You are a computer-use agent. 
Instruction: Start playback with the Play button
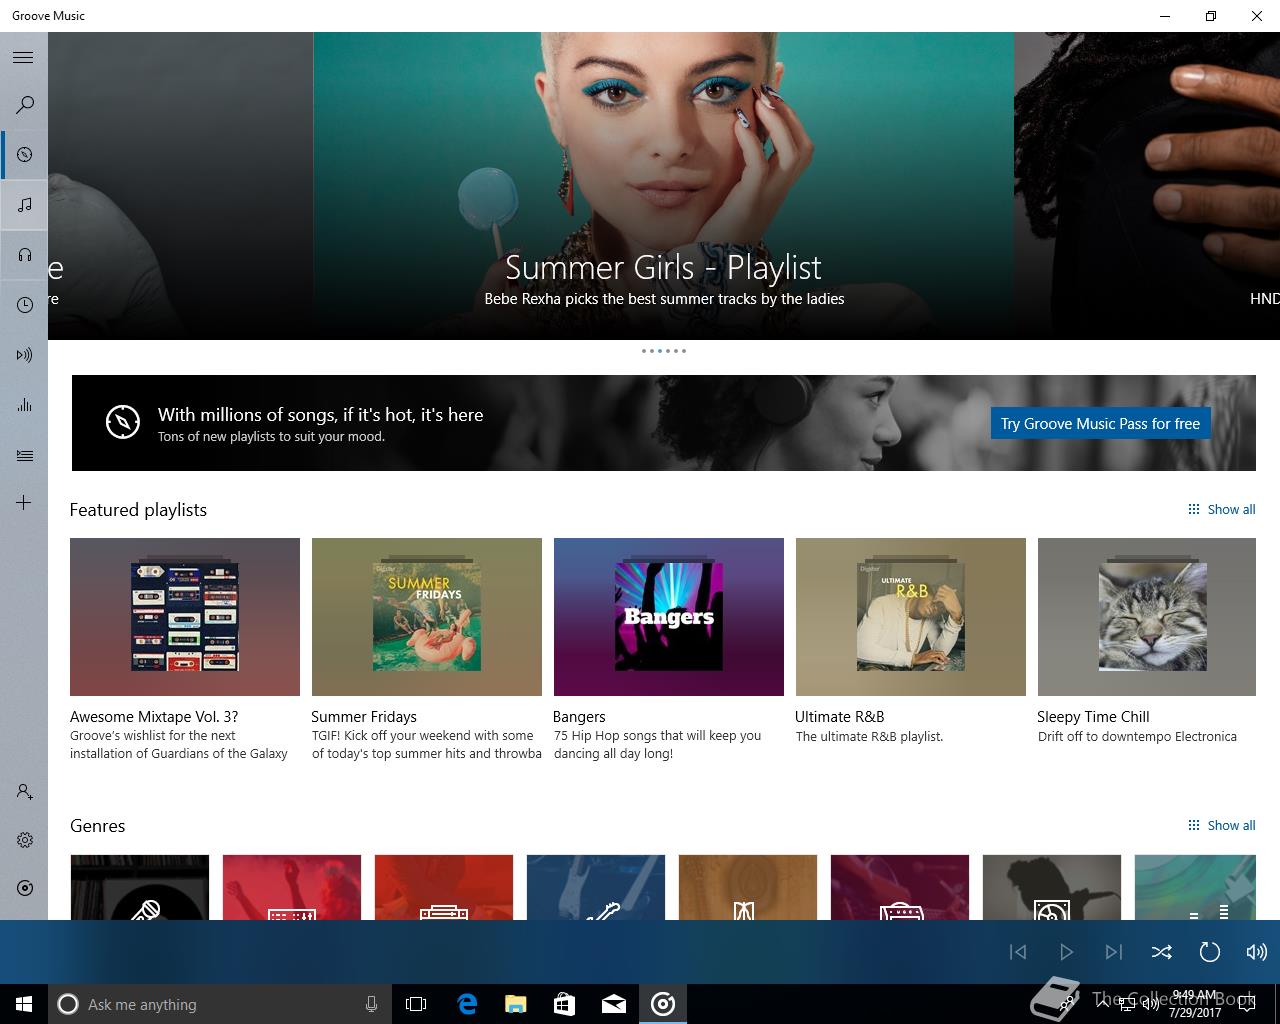click(1066, 952)
